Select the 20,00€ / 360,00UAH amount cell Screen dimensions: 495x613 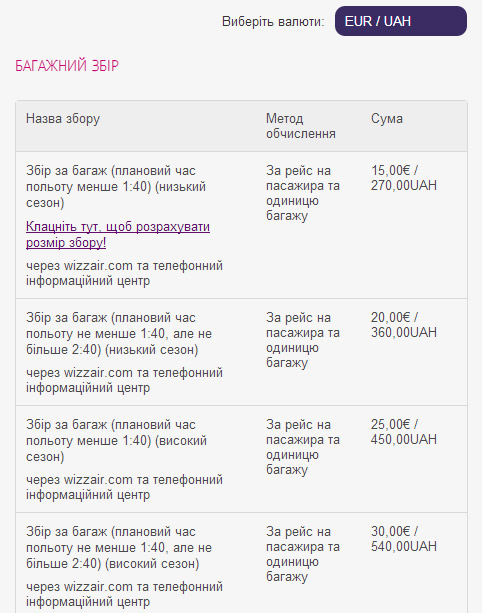coord(404,325)
